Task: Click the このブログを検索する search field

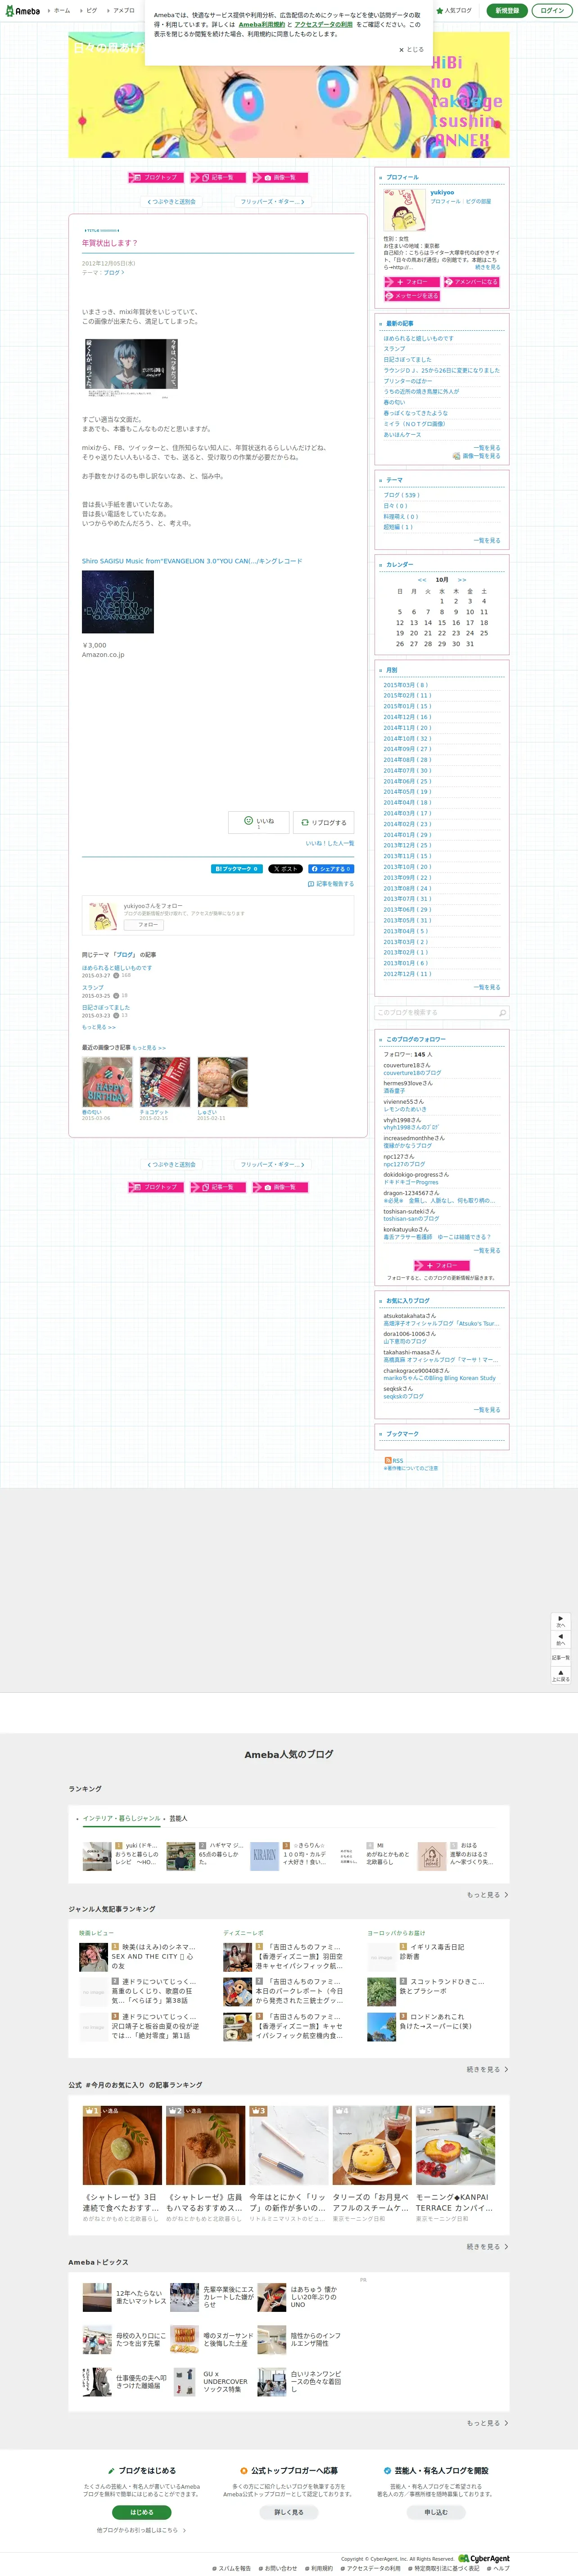Action: pyautogui.click(x=435, y=1013)
